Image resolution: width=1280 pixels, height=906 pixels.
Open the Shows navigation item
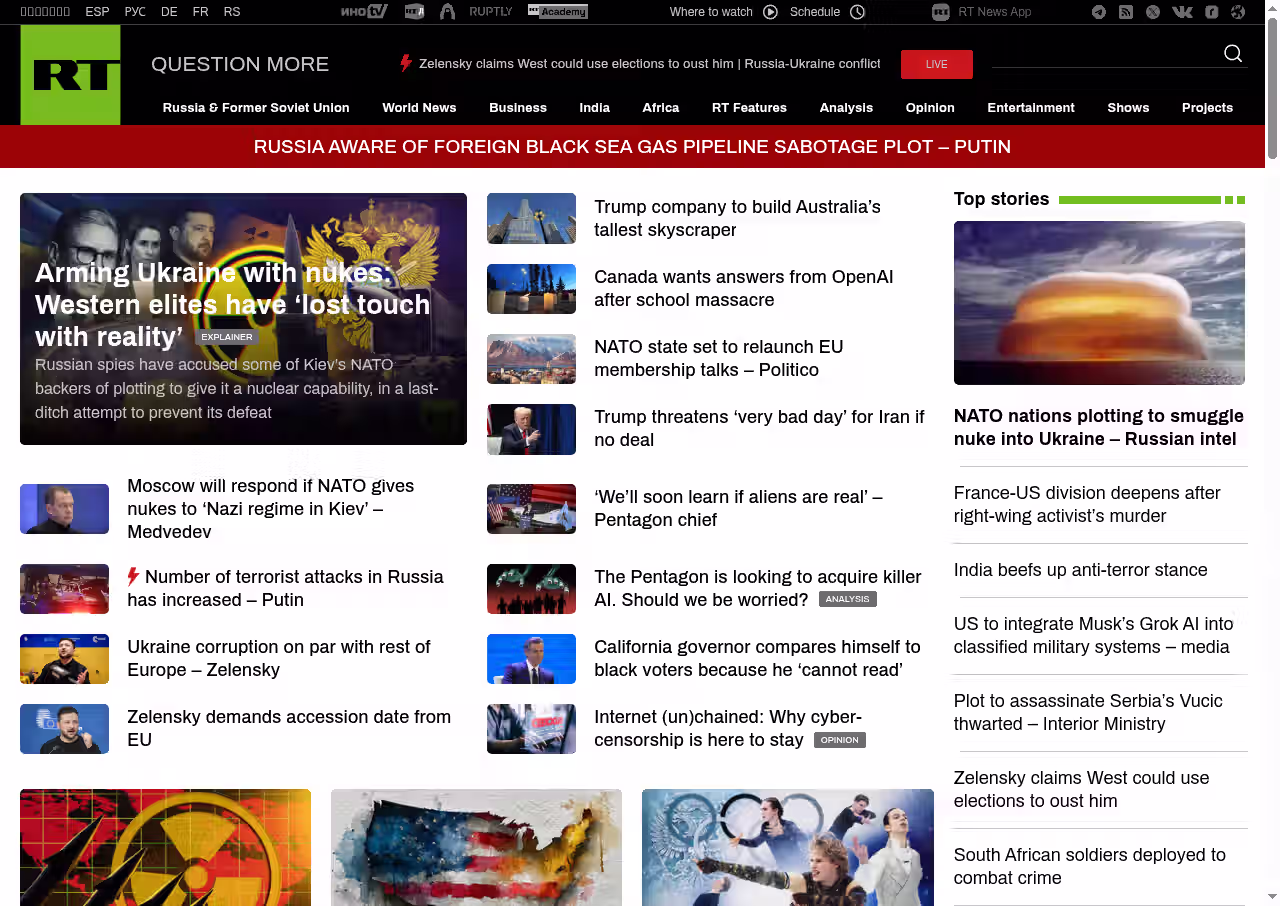(x=1127, y=108)
